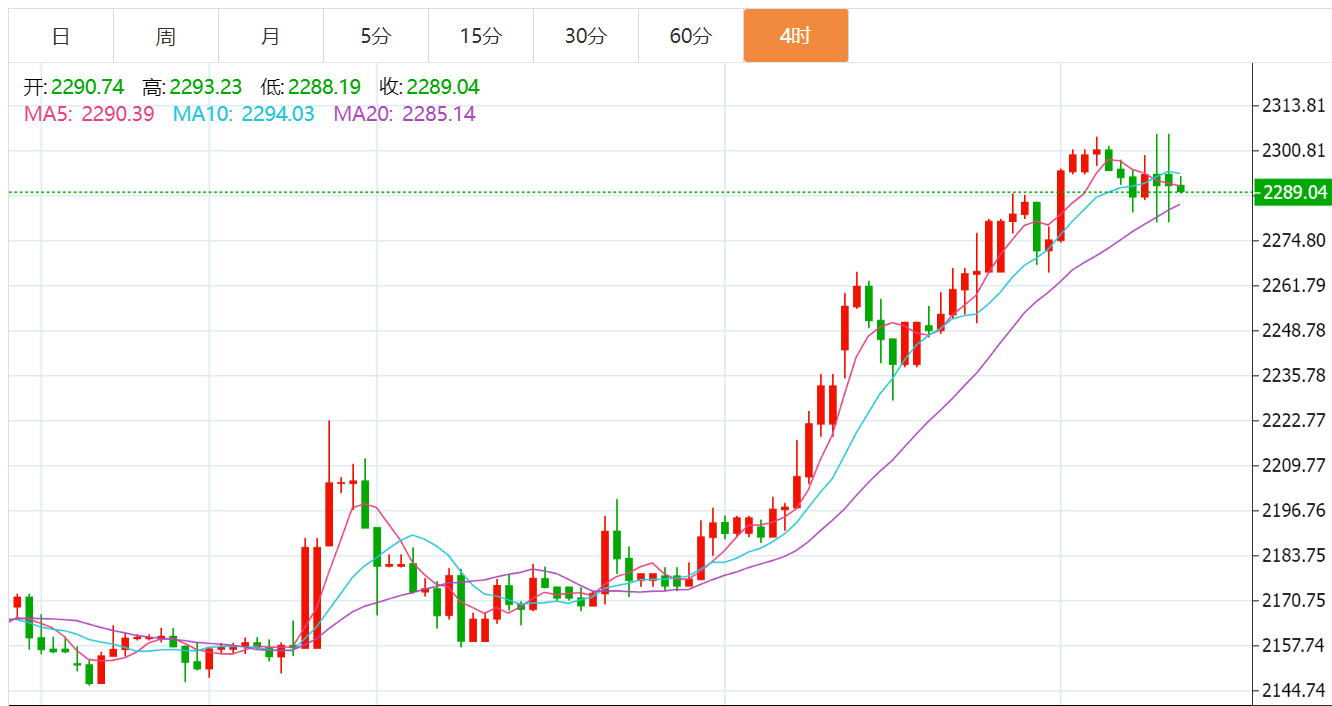Click the active 4时 timeframe tab
The width and height of the screenshot is (1332, 706).
pos(796,36)
